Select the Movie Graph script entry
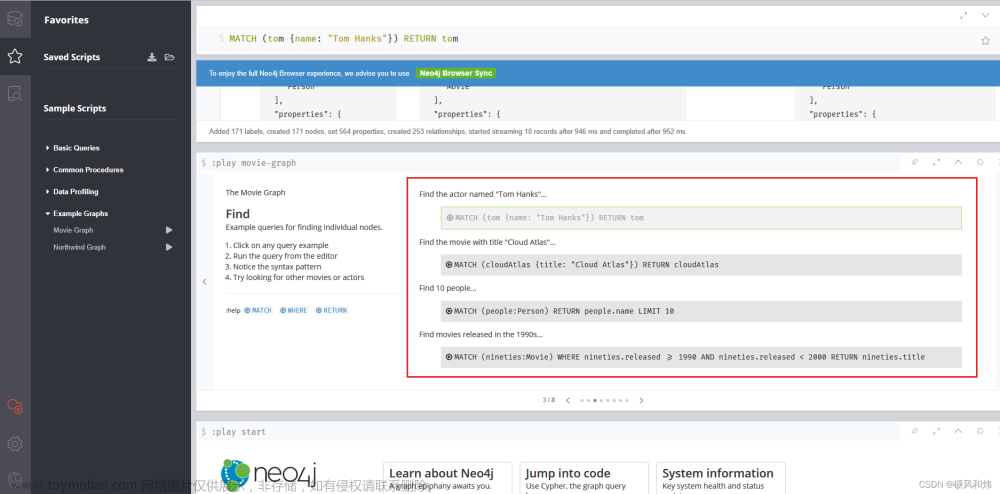This screenshot has width=1000, height=494. pyautogui.click(x=73, y=230)
